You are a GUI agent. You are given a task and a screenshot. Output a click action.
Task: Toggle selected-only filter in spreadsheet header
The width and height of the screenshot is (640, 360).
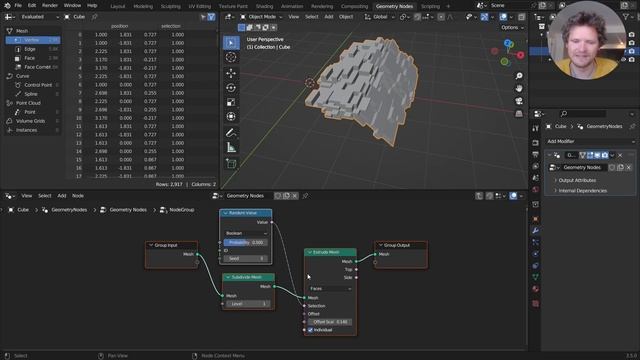(x=203, y=17)
